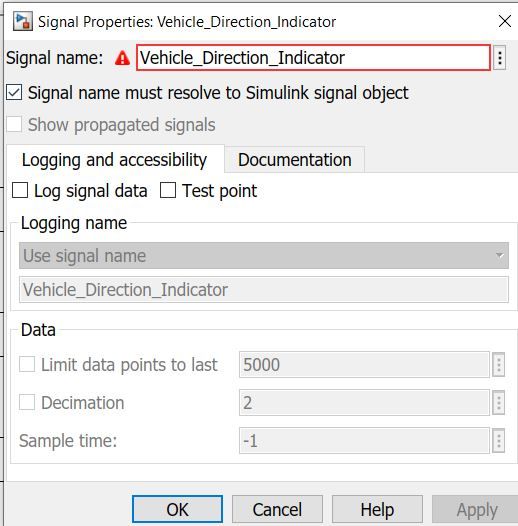Open Help for signal properties
This screenshot has height=526, width=518.
pyautogui.click(x=377, y=509)
